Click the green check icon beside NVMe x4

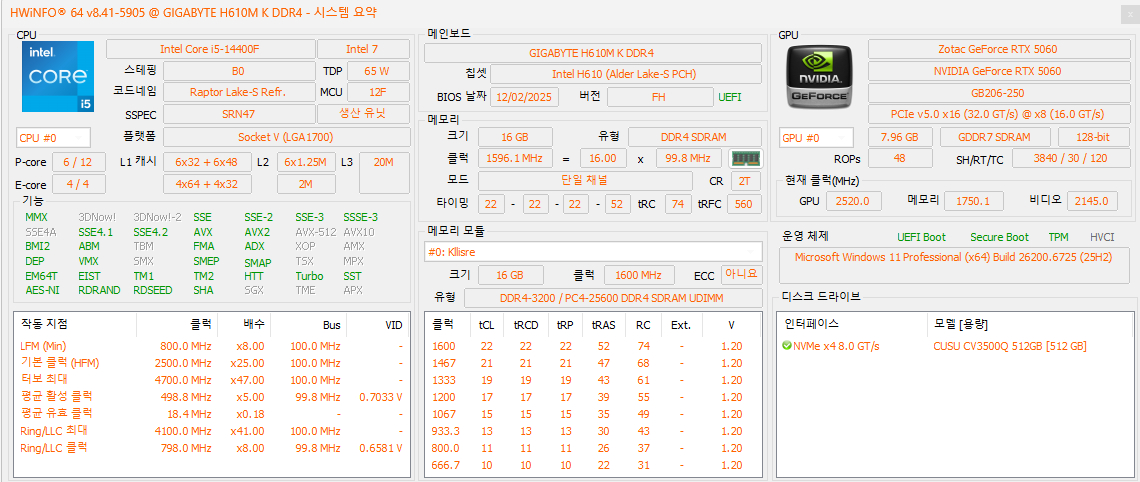[787, 346]
